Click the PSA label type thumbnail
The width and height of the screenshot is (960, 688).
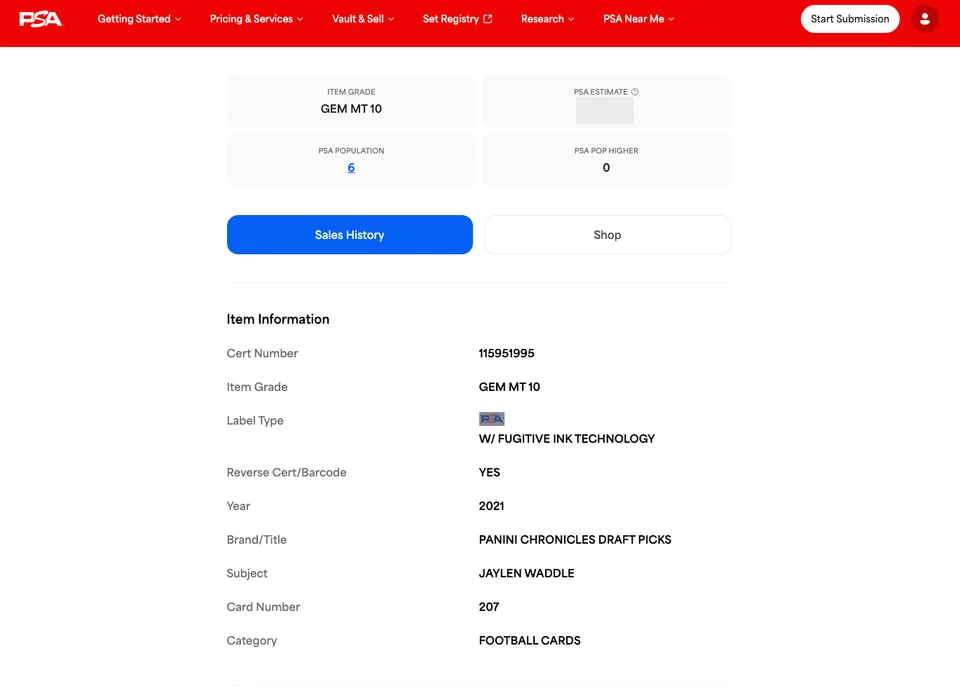(492, 419)
